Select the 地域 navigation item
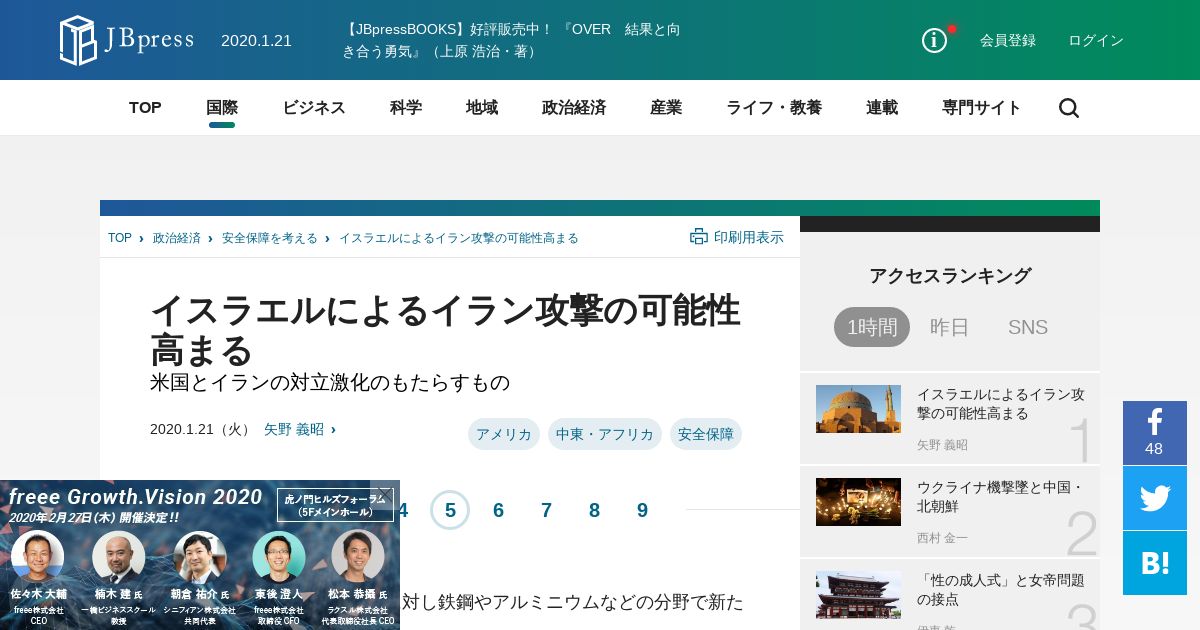1200x630 pixels. pos(482,108)
